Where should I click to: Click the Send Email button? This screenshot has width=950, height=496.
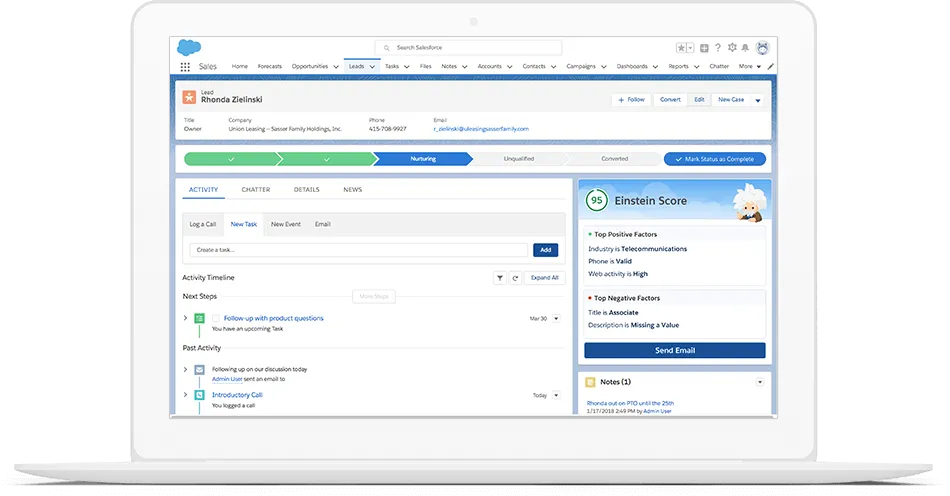[674, 351]
